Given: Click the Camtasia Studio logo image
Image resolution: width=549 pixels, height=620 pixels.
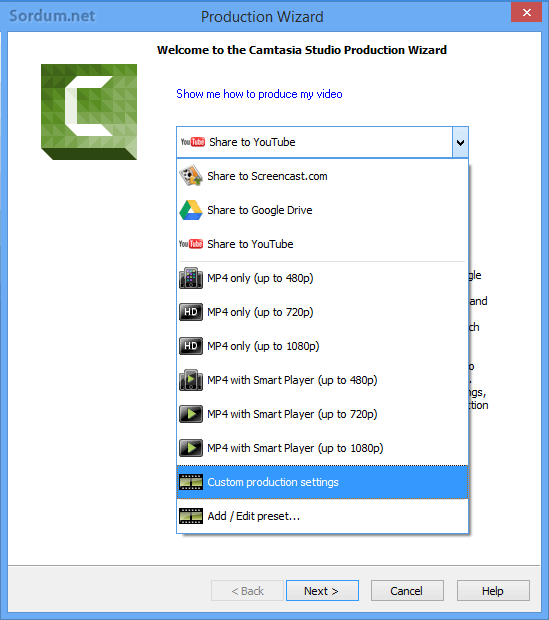Looking at the screenshot, I should click(89, 112).
